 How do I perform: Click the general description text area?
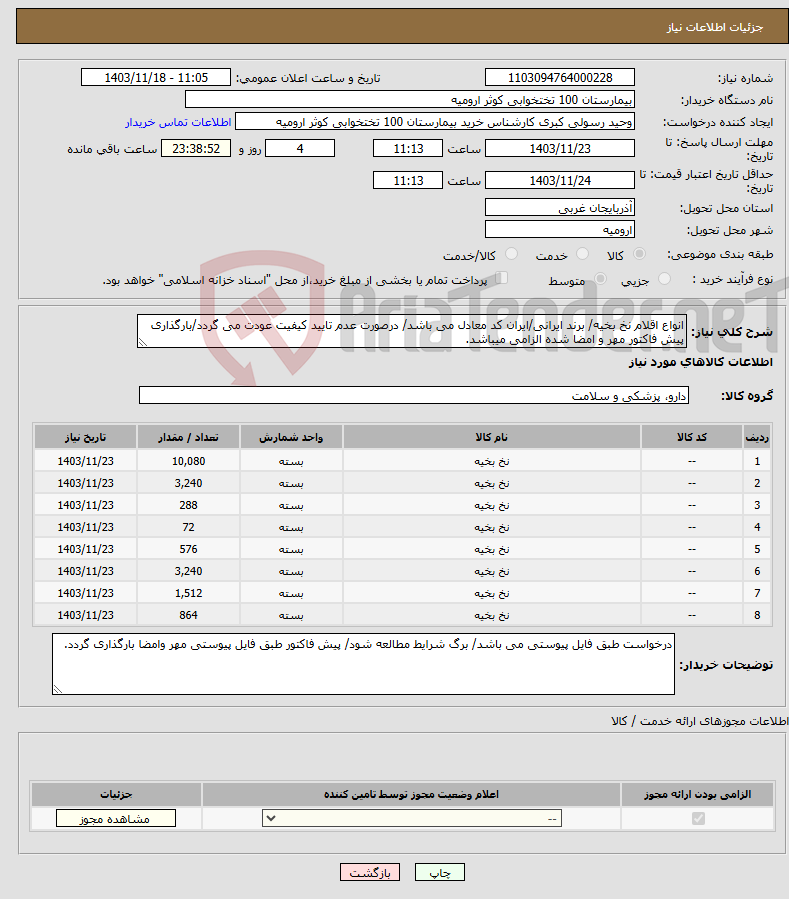click(x=412, y=331)
